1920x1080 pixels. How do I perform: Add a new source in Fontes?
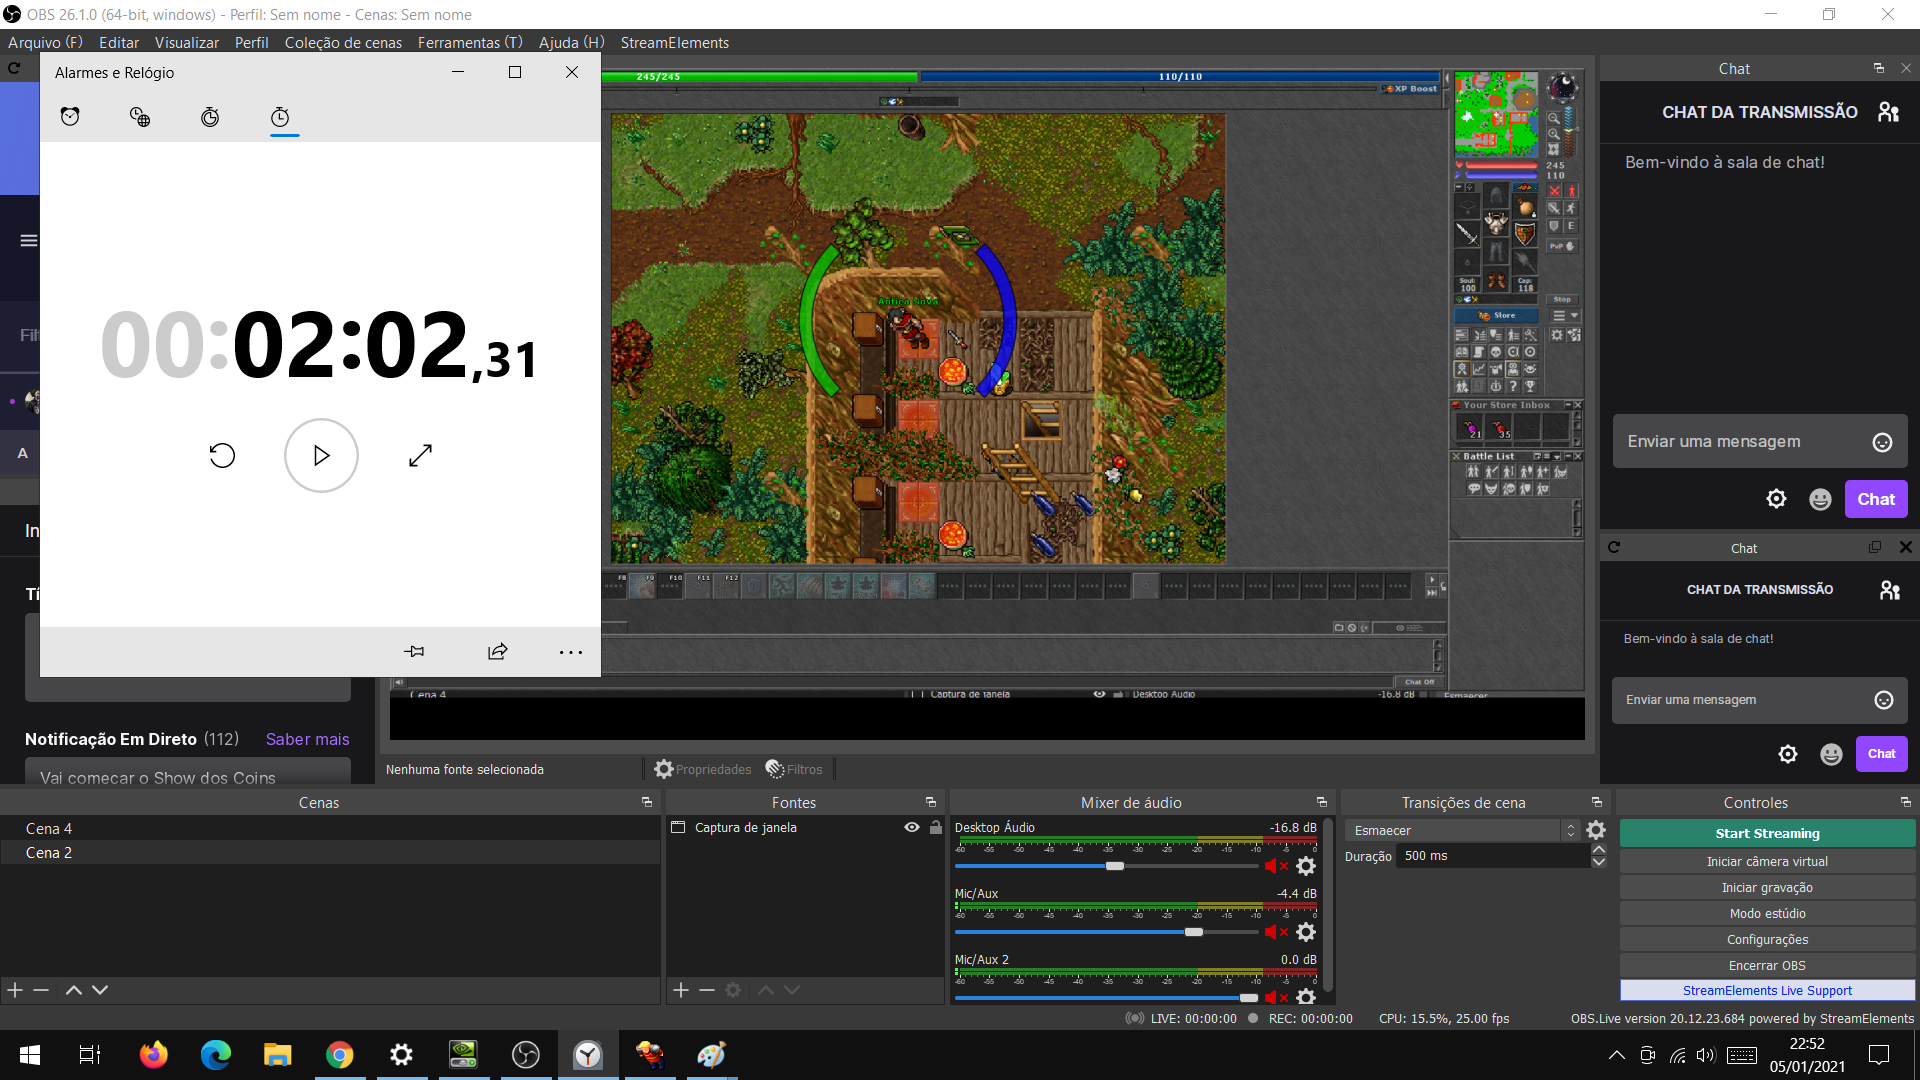pyautogui.click(x=681, y=990)
